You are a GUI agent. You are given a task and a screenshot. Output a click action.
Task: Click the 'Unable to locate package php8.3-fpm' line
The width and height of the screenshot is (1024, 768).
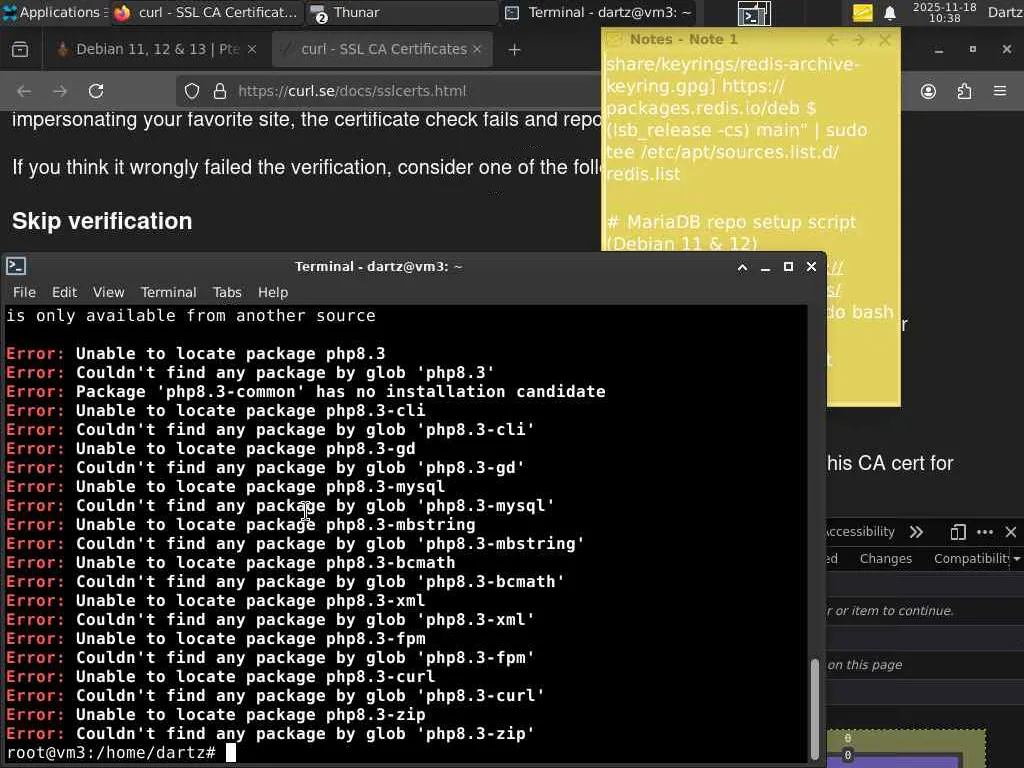tap(216, 639)
